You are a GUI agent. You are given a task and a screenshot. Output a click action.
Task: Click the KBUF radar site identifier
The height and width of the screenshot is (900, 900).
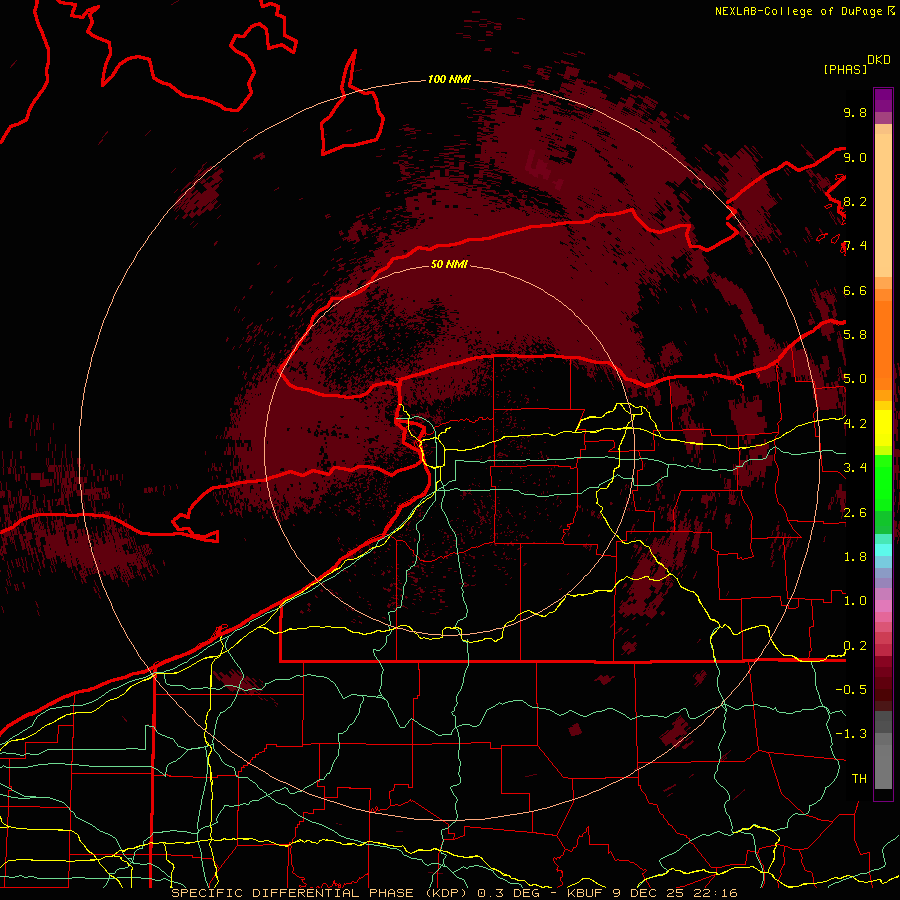584,893
